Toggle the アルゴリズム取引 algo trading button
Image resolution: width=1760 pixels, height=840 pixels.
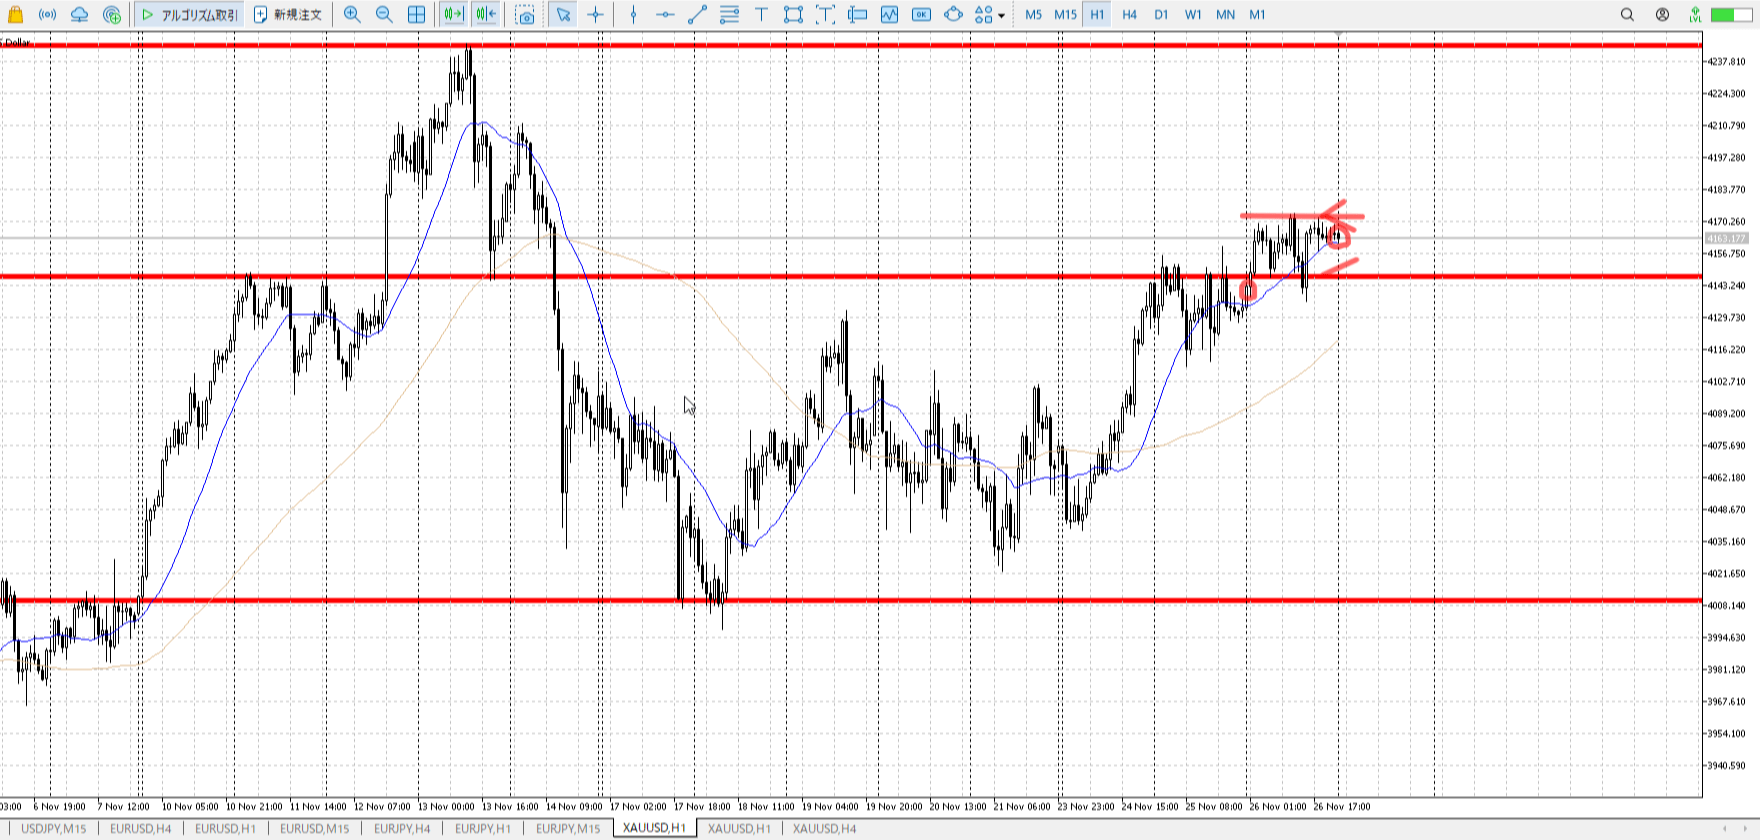pyautogui.click(x=189, y=14)
